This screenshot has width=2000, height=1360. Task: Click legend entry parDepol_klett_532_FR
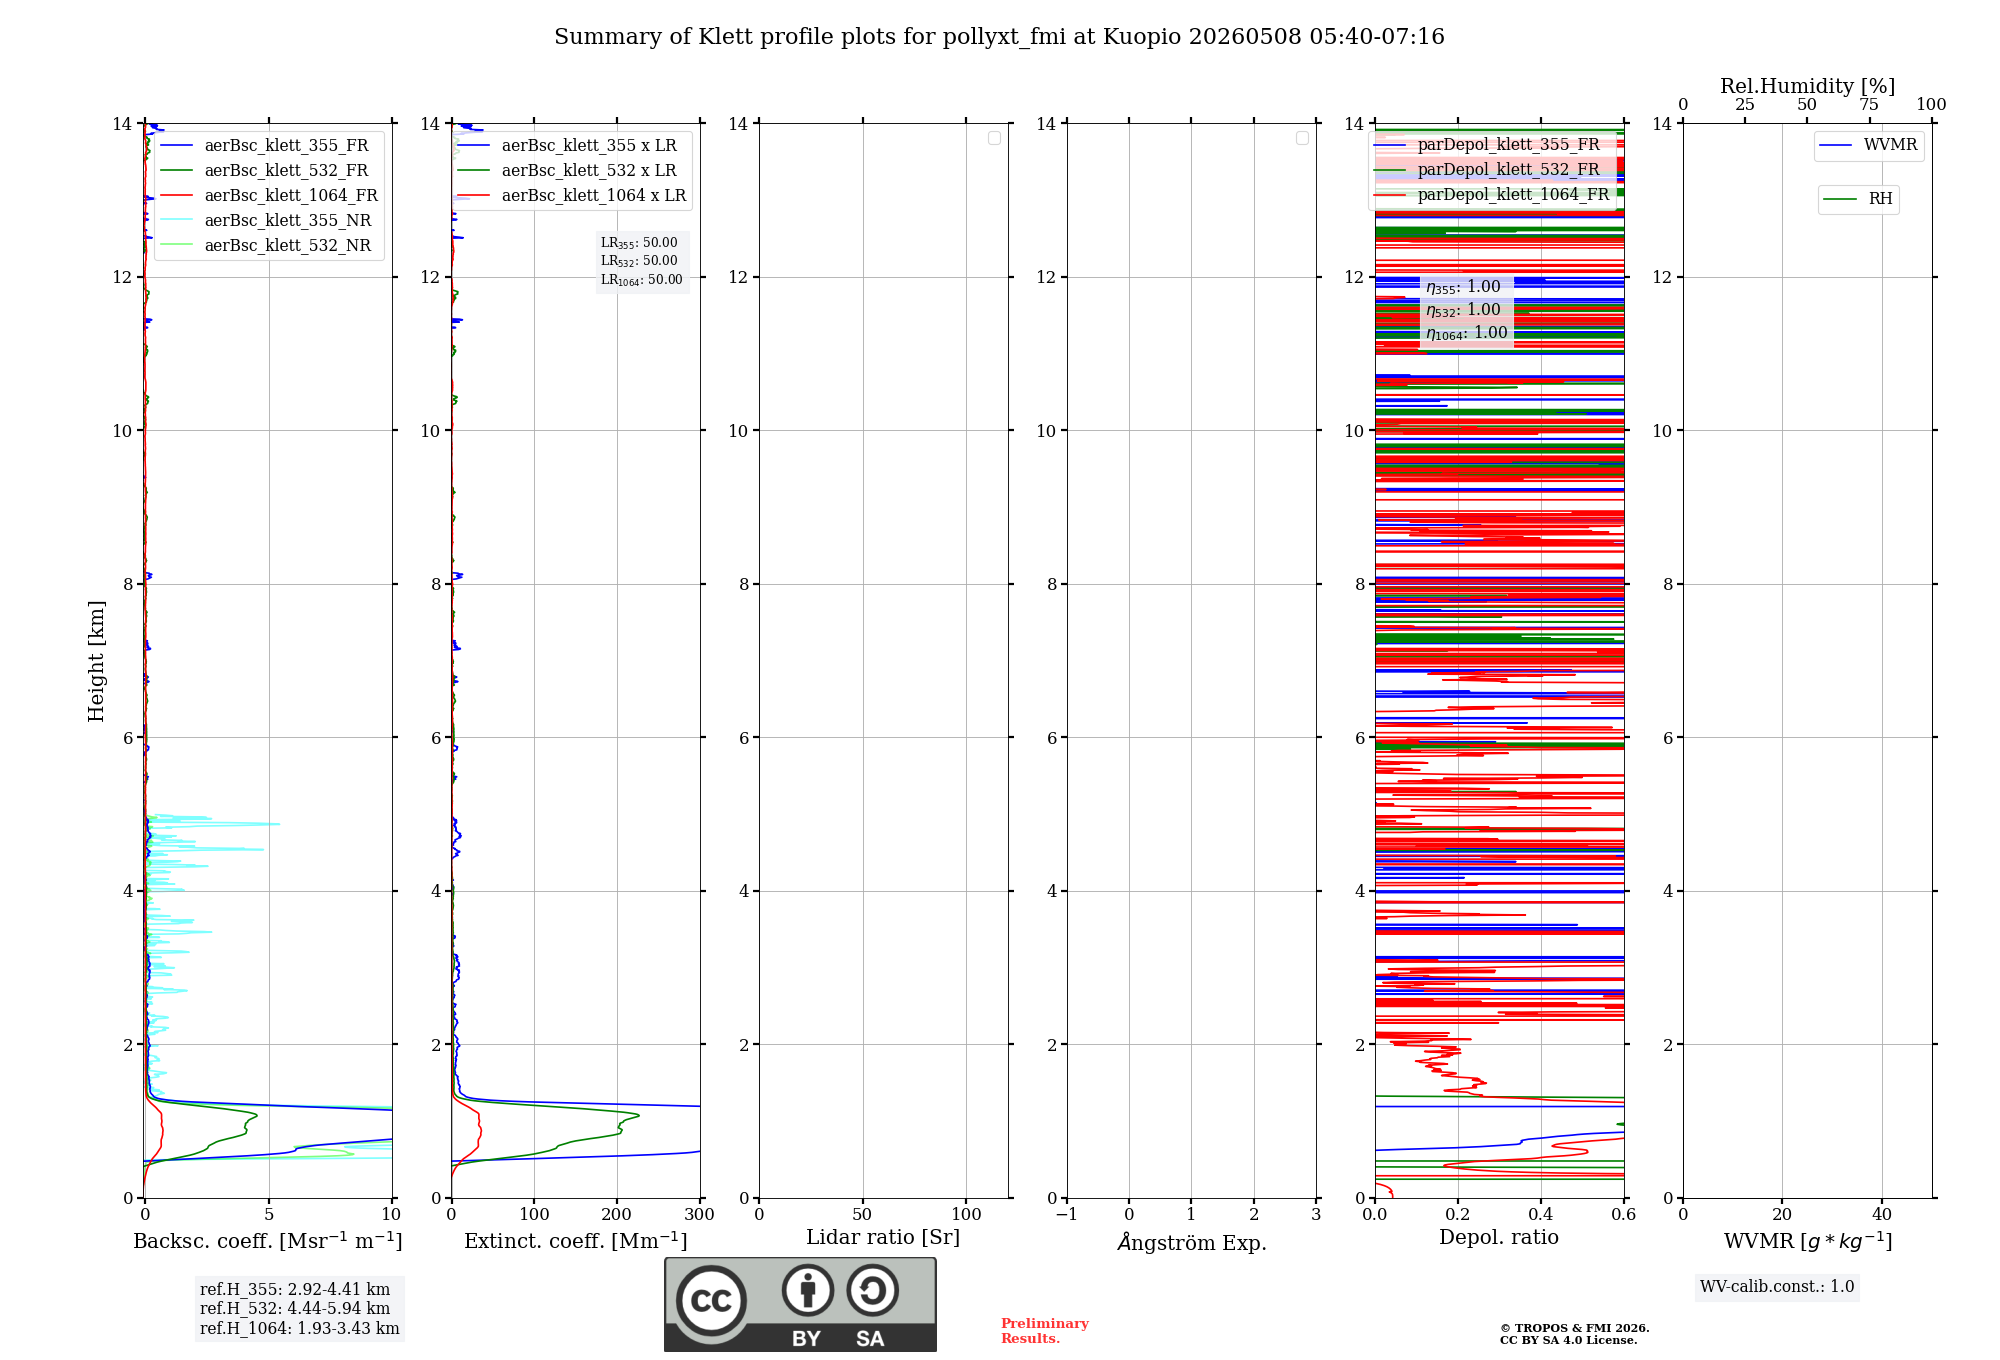click(1487, 169)
